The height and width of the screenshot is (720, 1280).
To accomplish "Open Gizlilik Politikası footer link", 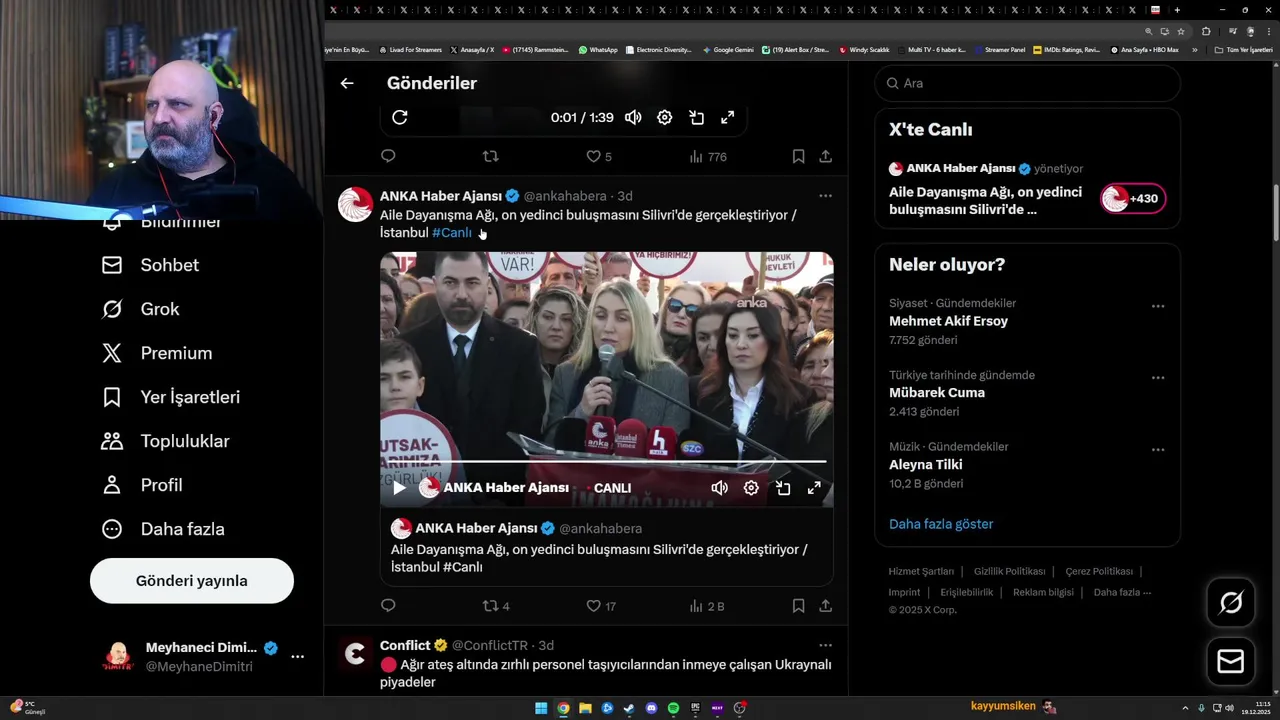I will (1009, 571).
